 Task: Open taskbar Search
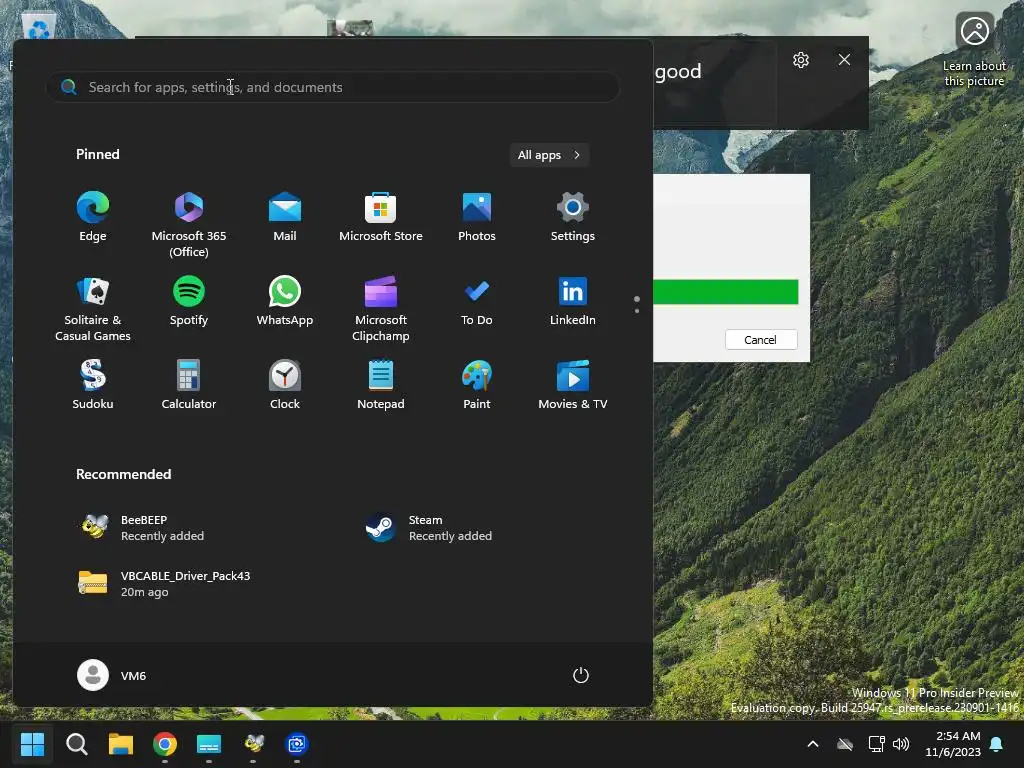tap(76, 744)
